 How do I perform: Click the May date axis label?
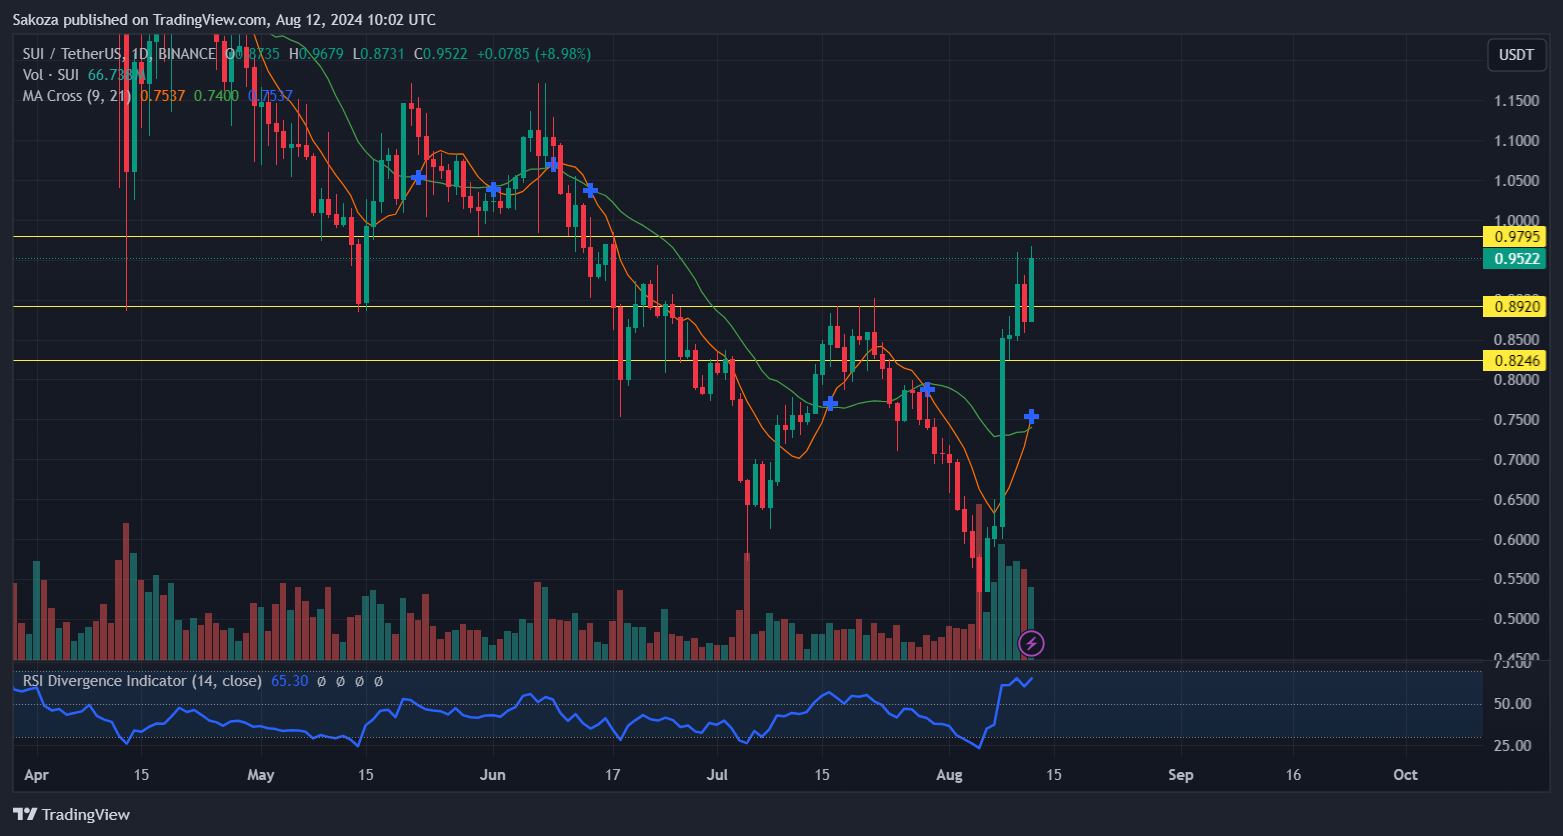point(260,775)
